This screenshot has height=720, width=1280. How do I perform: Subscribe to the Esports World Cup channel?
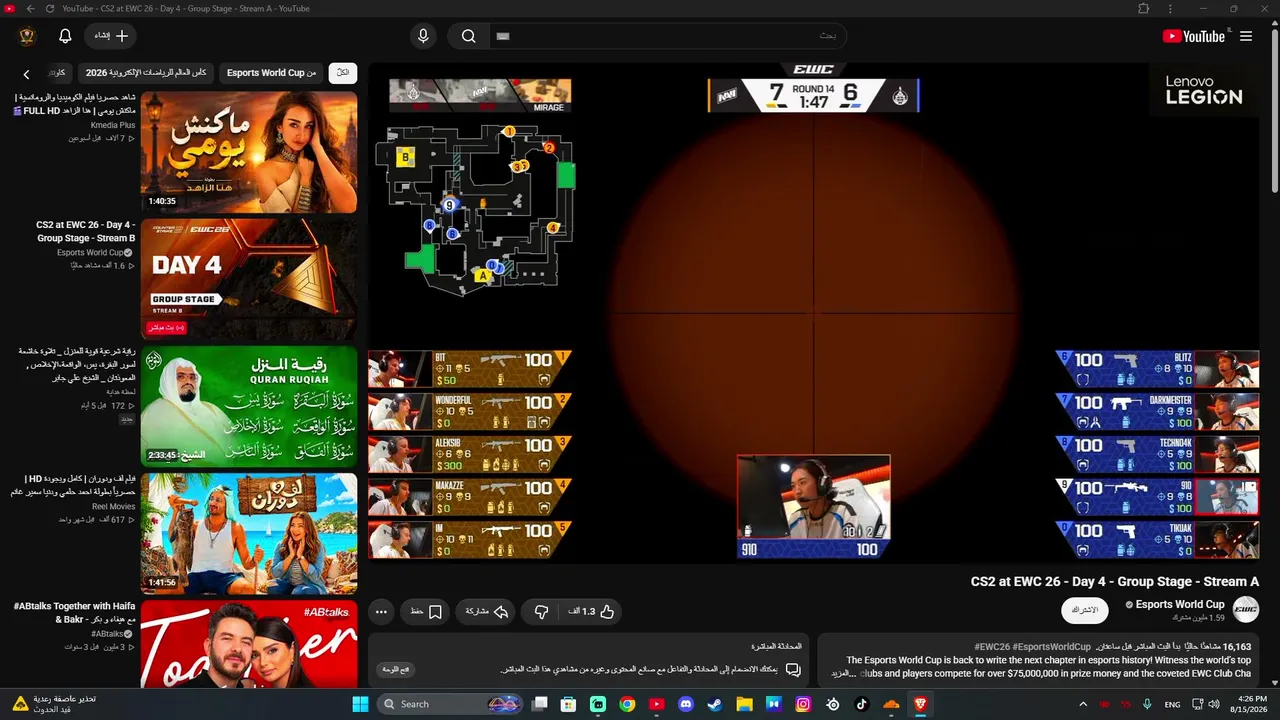coord(1085,610)
